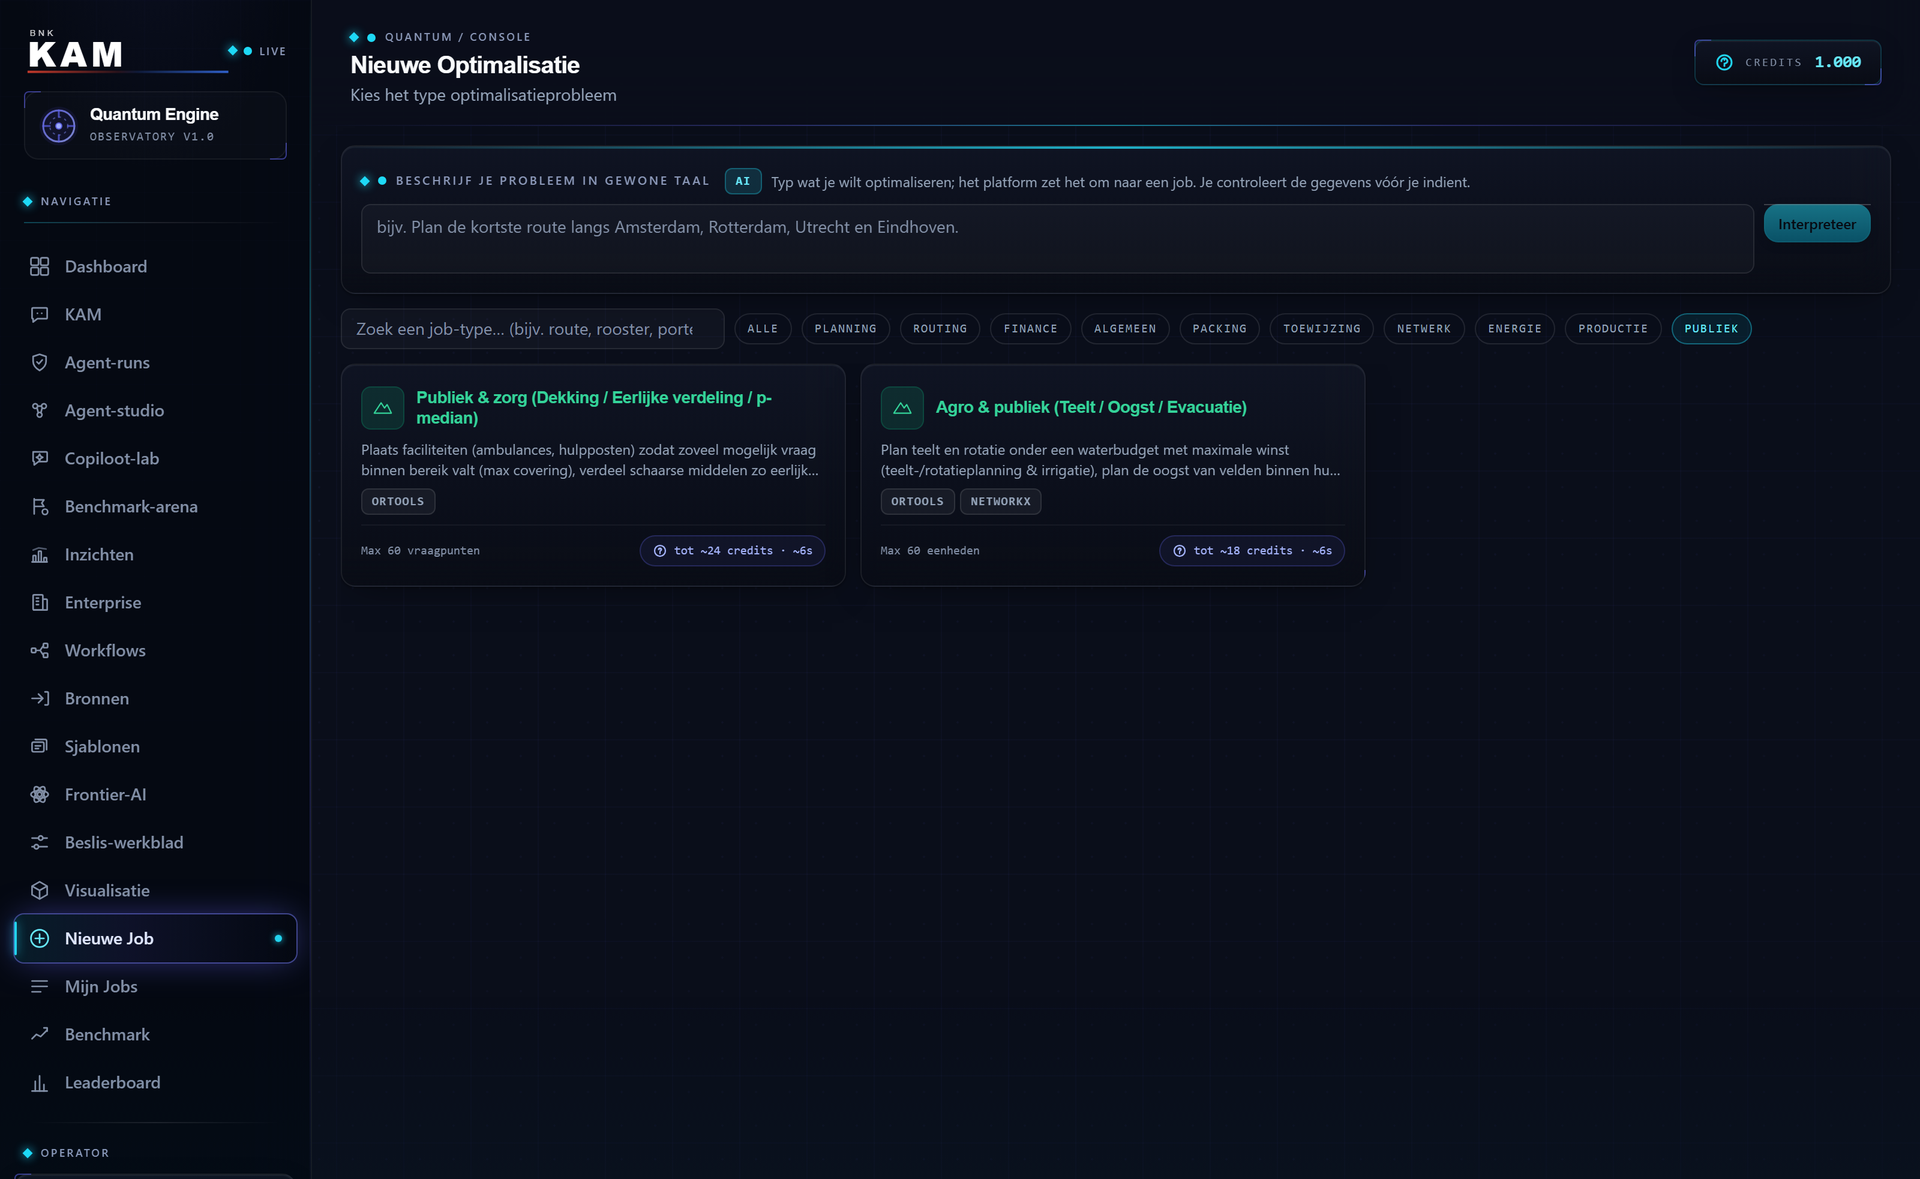Click the Mijn Jobs list icon
Screen dimensions: 1920x1179
click(x=39, y=986)
